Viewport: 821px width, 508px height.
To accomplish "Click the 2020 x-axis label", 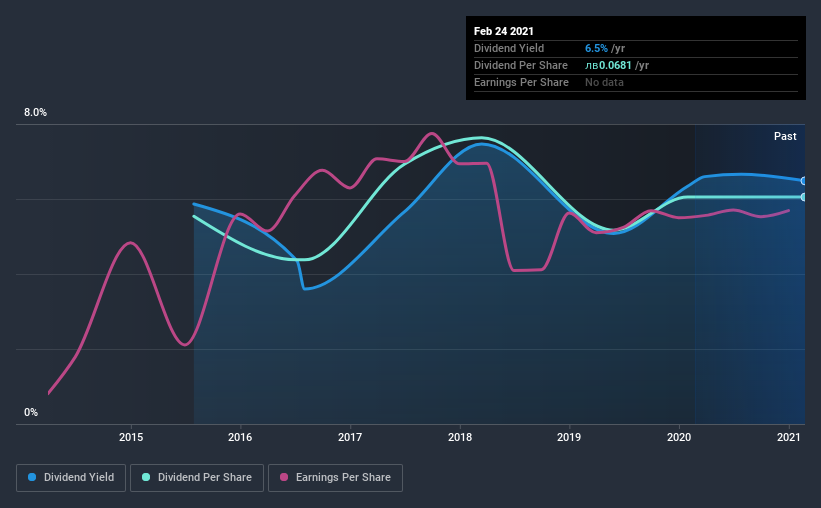I will [679, 437].
